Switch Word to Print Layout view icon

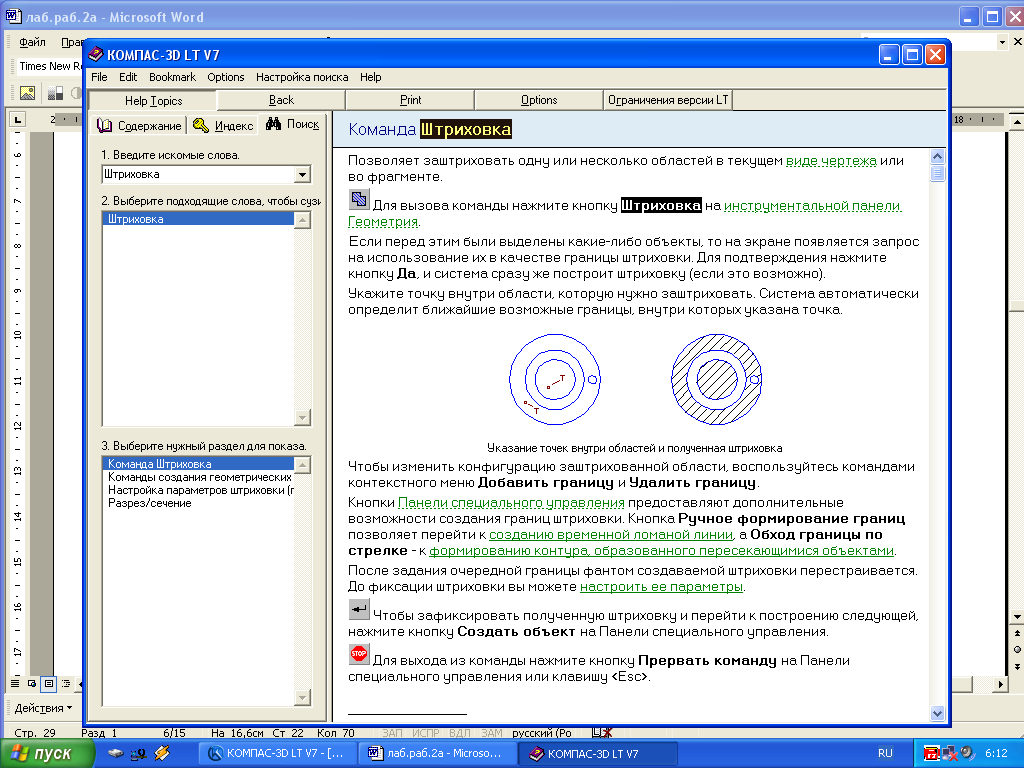click(48, 684)
